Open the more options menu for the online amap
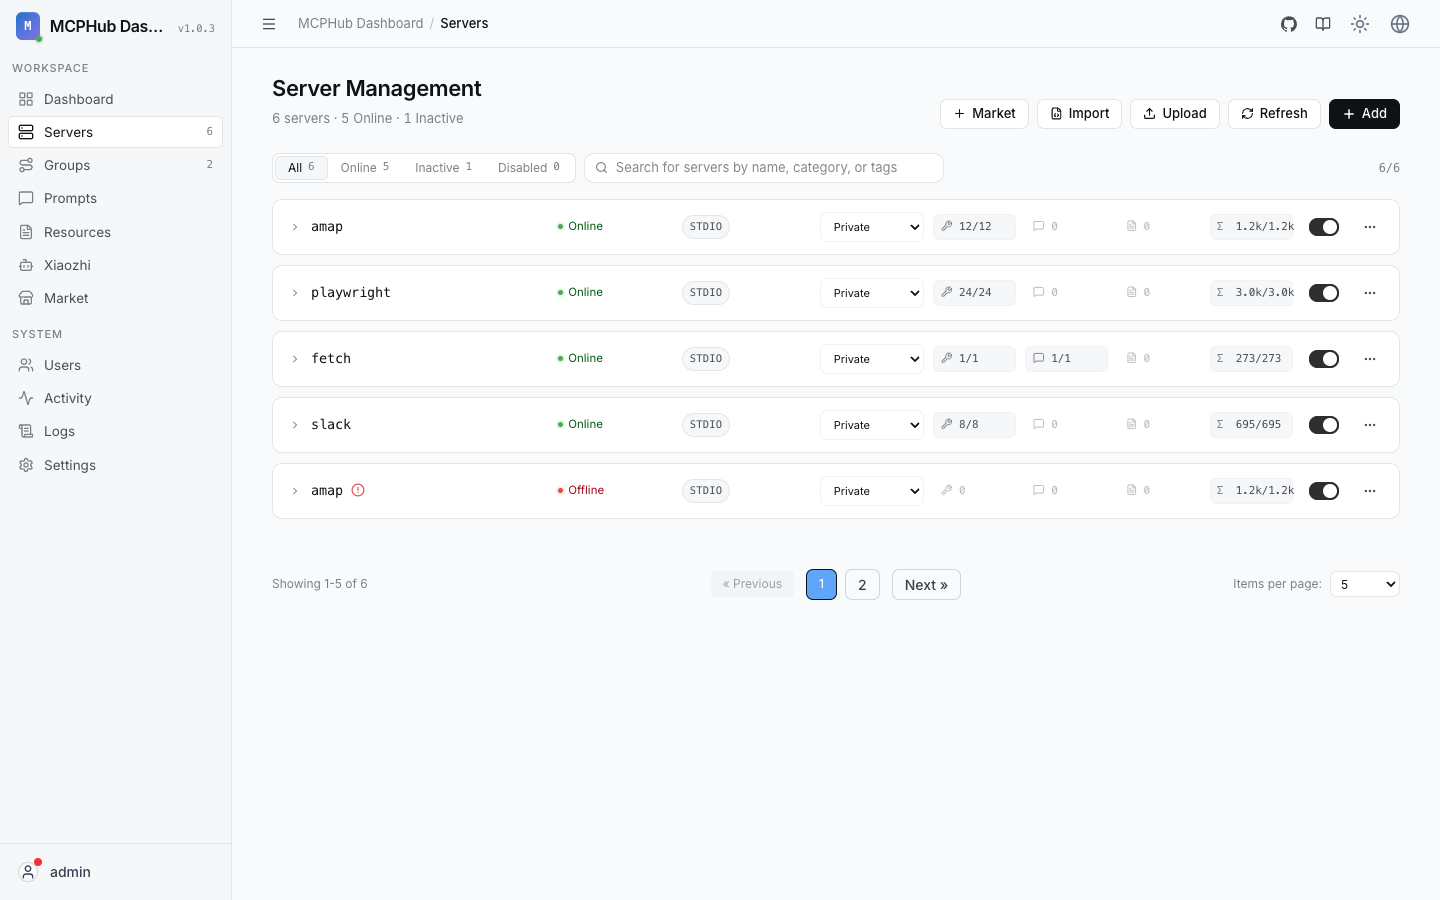 coord(1370,227)
